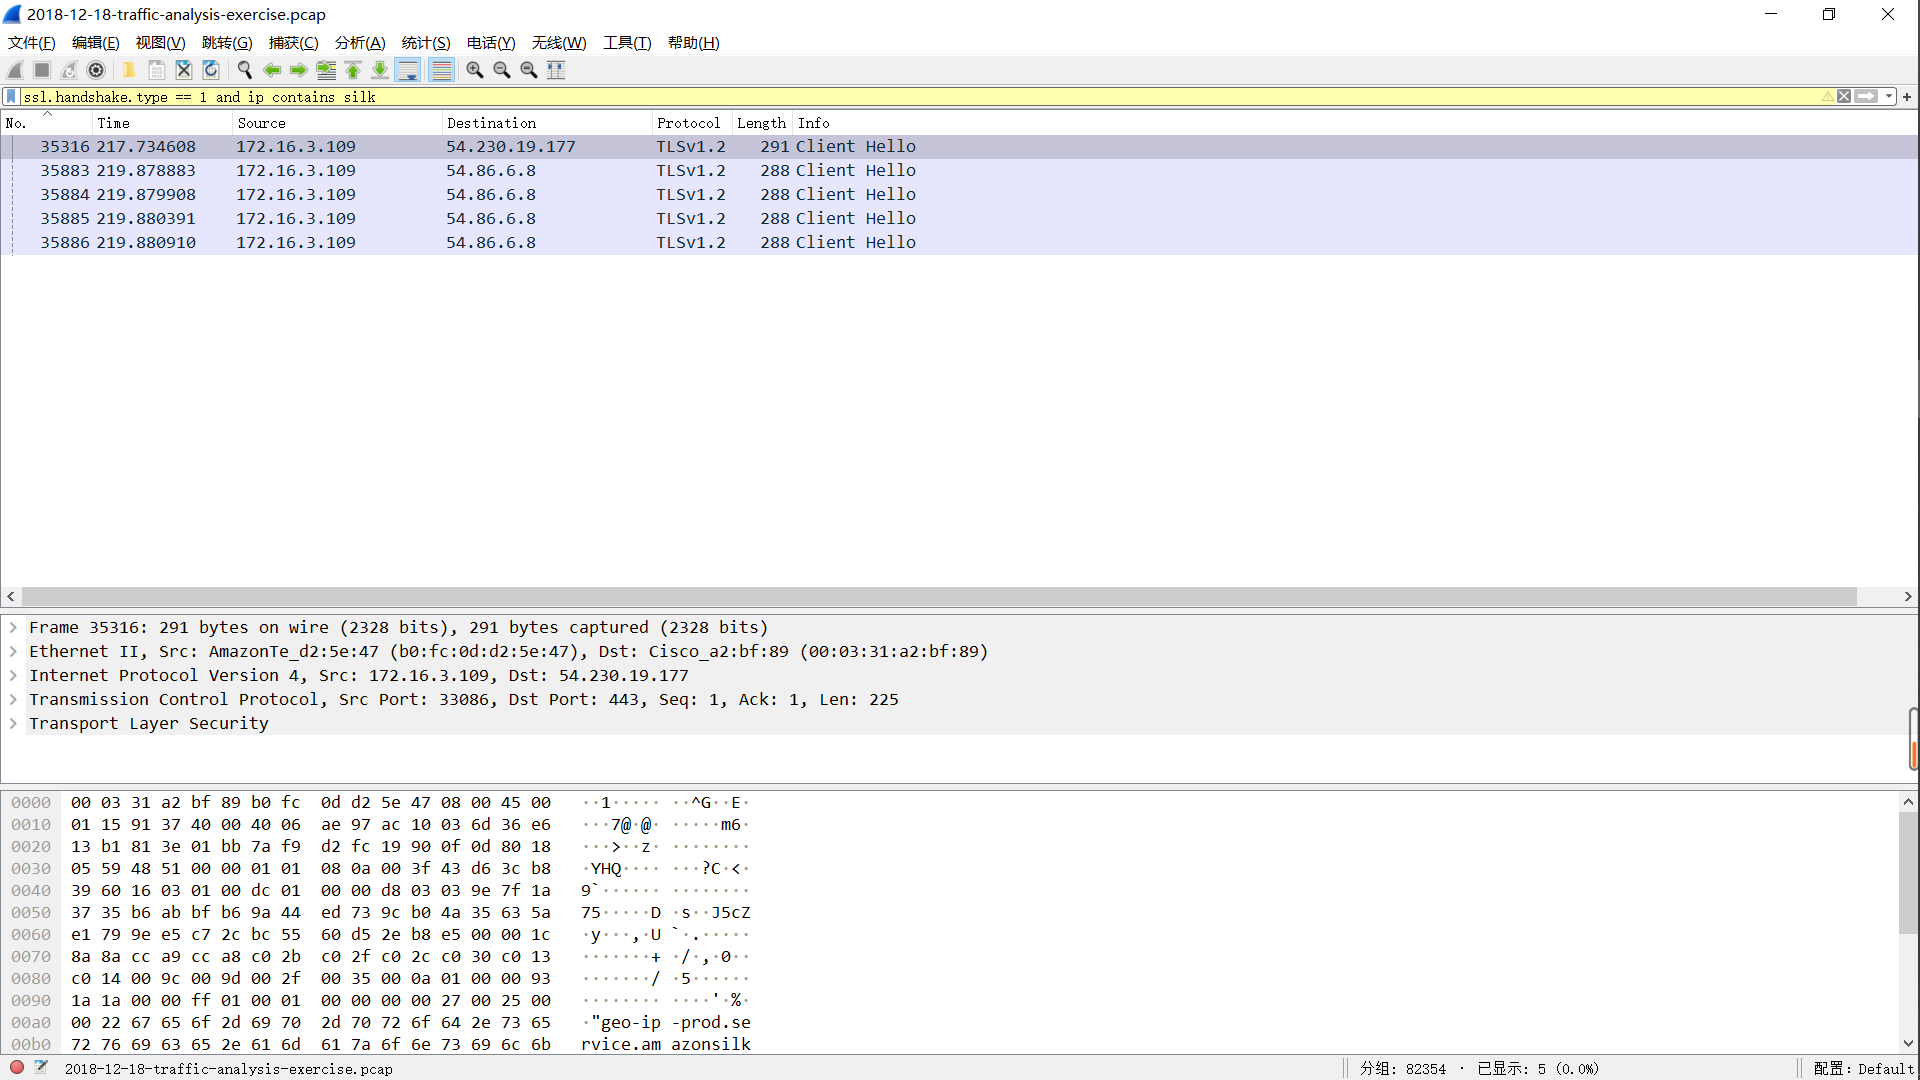Click the expert information red circle icon
The height and width of the screenshot is (1080, 1920).
point(17,1068)
